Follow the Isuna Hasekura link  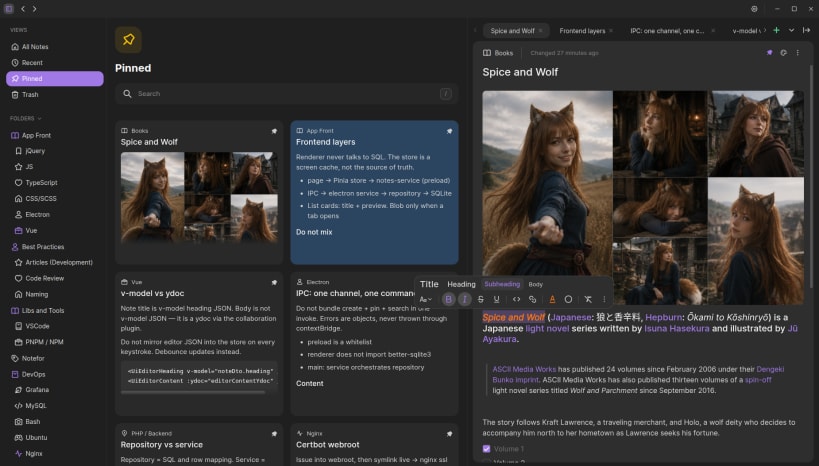coord(676,329)
